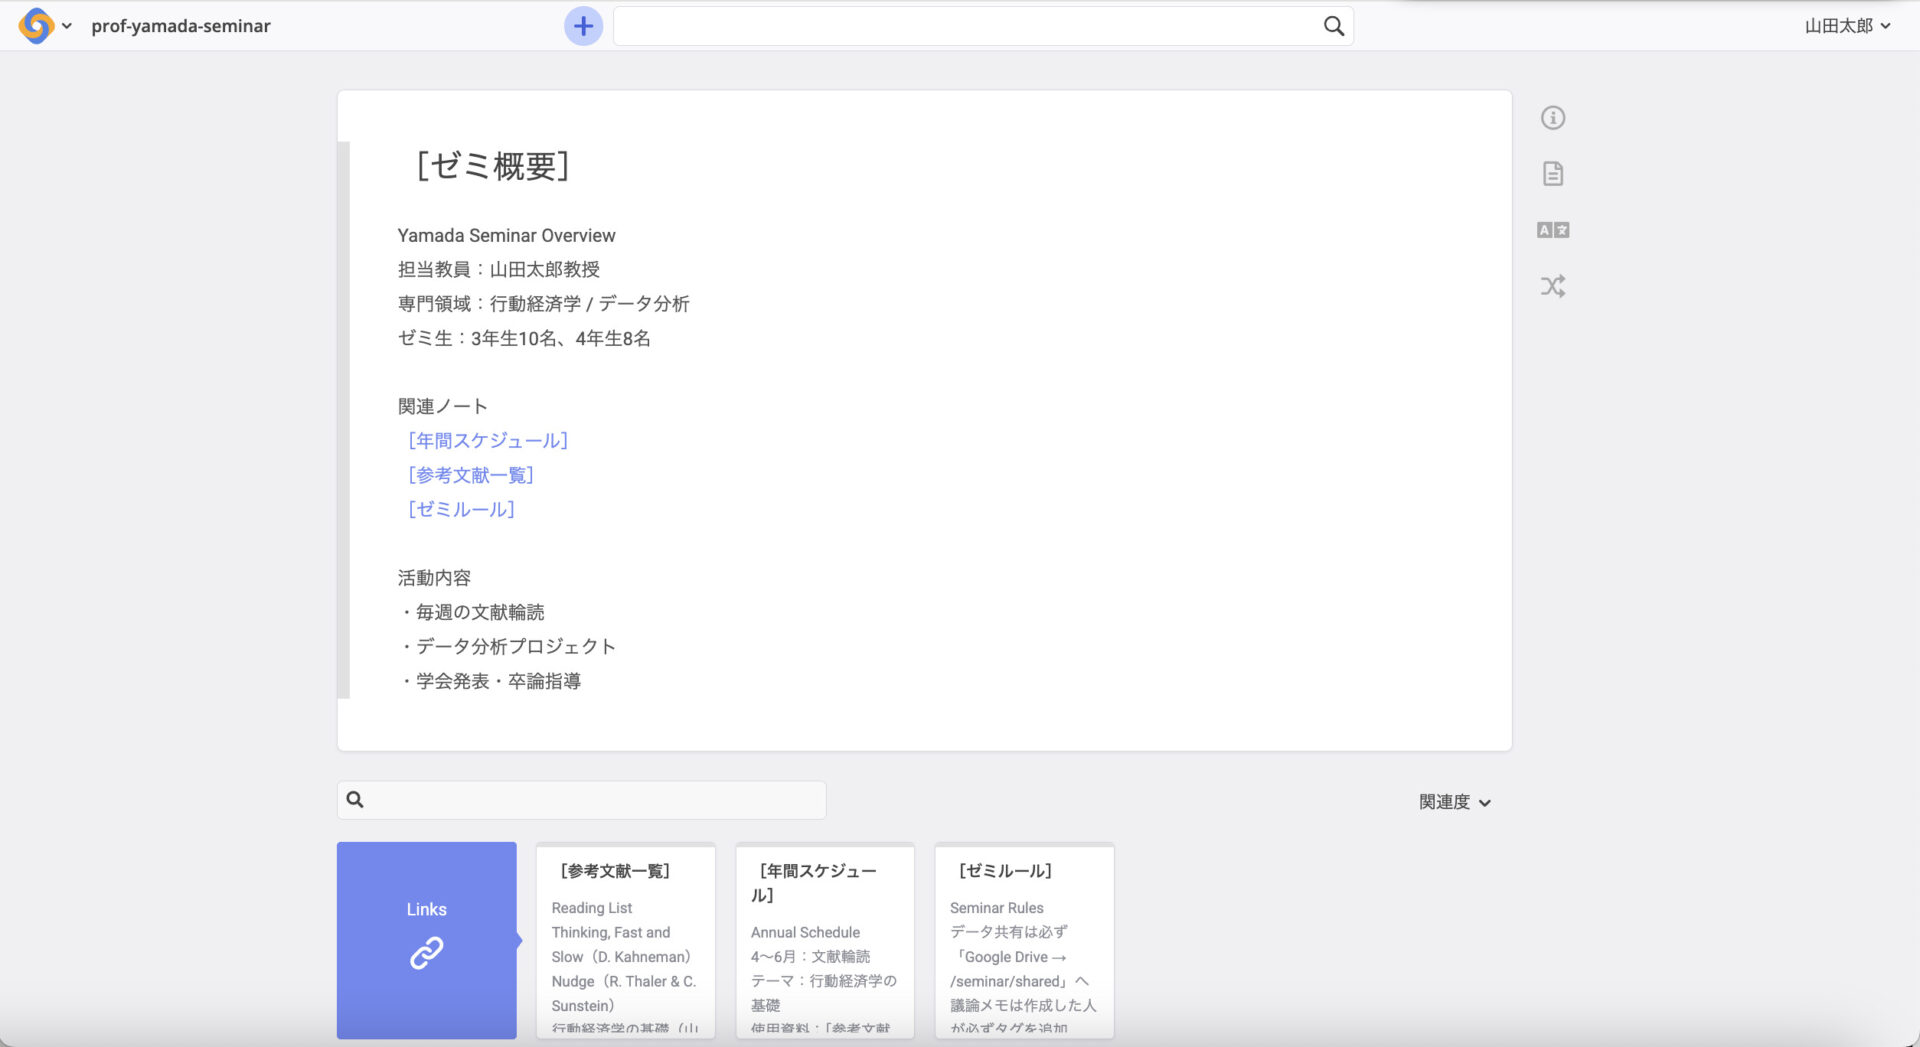This screenshot has width=1920, height=1047.
Task: Click the related pages search field
Action: coord(581,799)
